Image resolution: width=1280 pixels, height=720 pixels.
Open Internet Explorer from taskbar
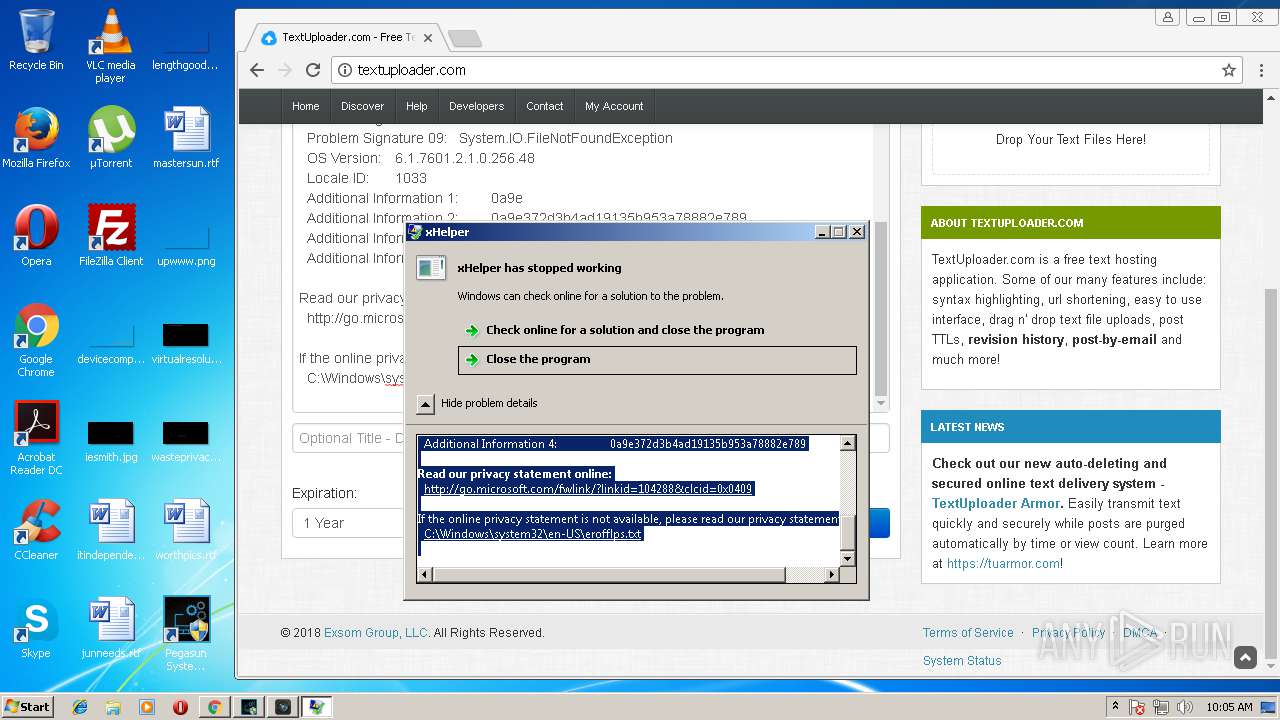(x=80, y=707)
